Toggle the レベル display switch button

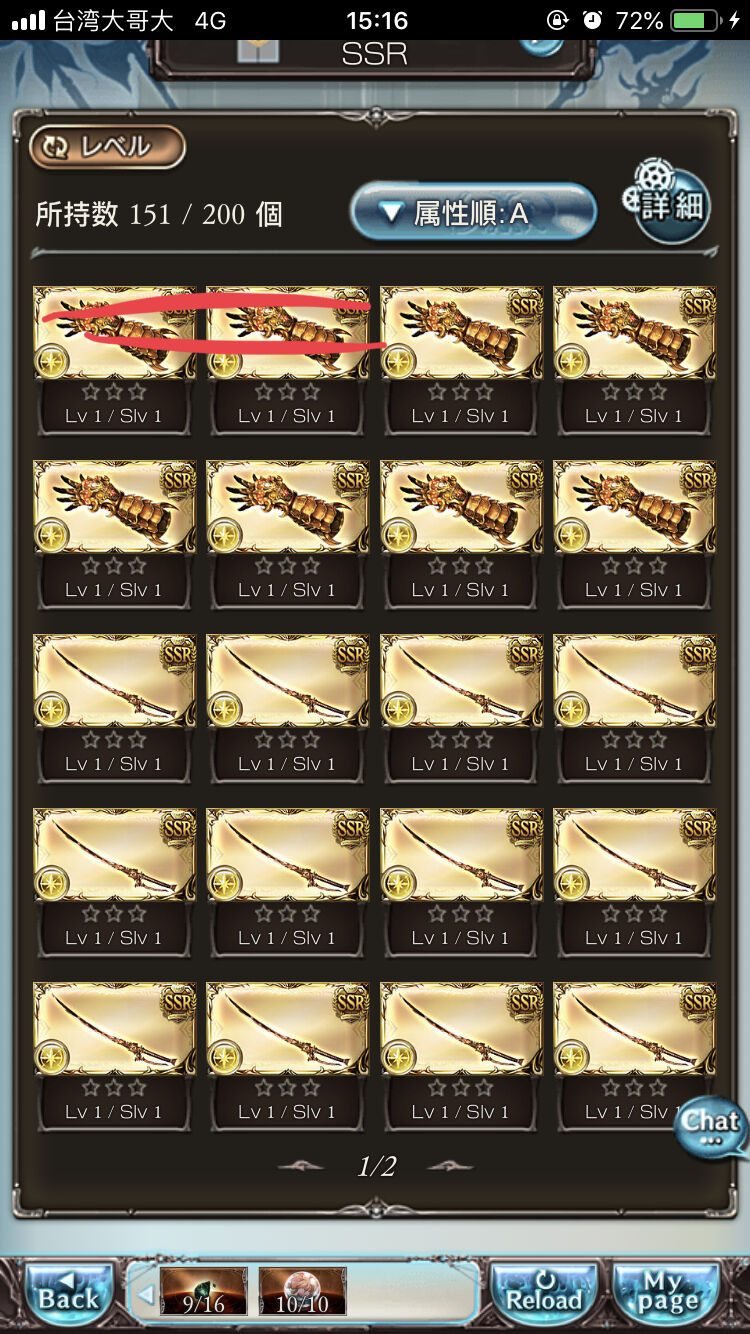(107, 147)
